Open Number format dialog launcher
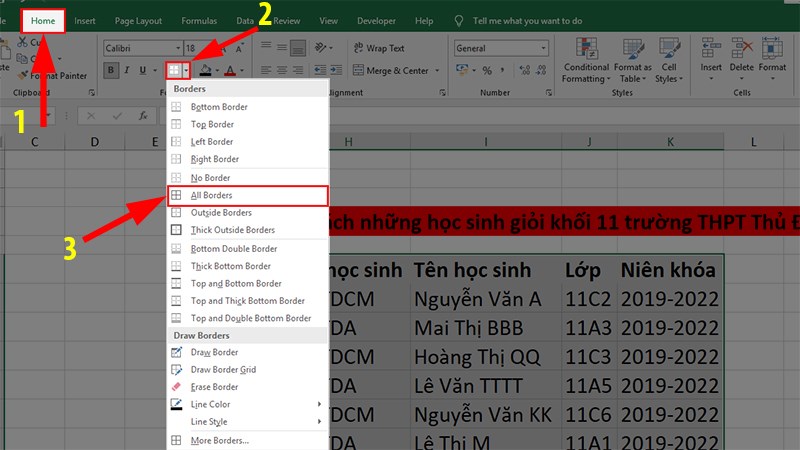Screen dimensions: 800x450 pyautogui.click(x=548, y=92)
